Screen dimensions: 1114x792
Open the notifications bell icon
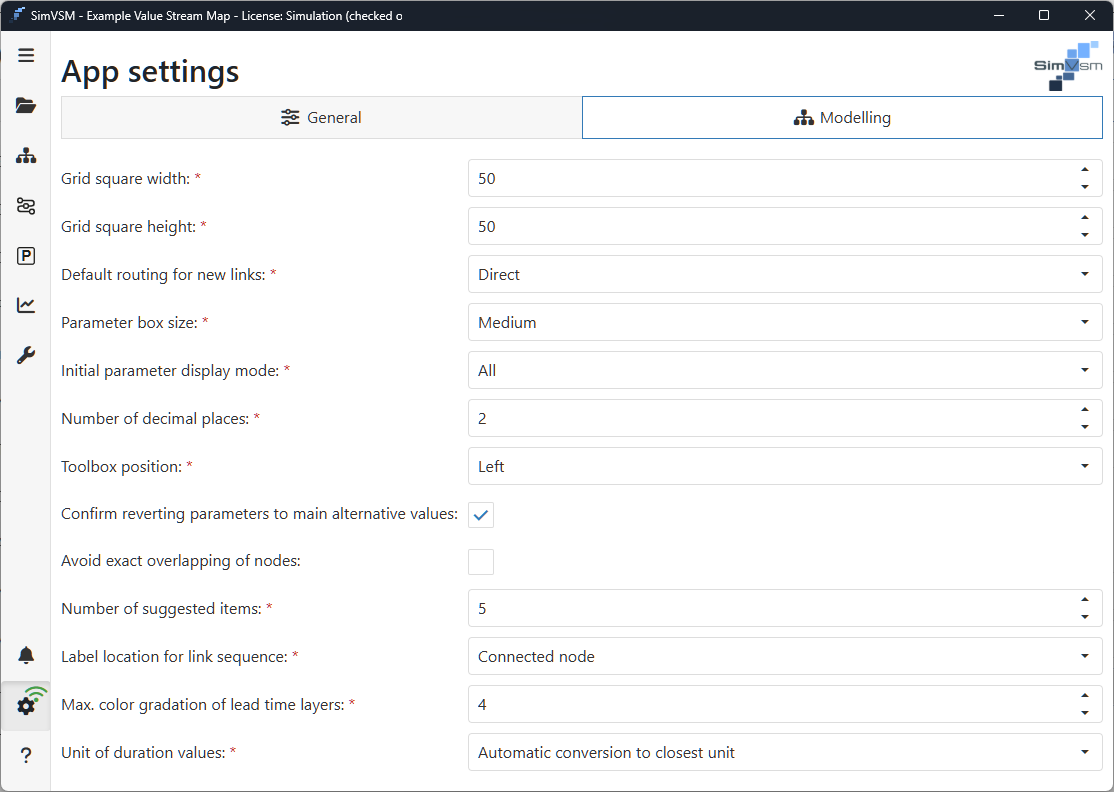26,655
